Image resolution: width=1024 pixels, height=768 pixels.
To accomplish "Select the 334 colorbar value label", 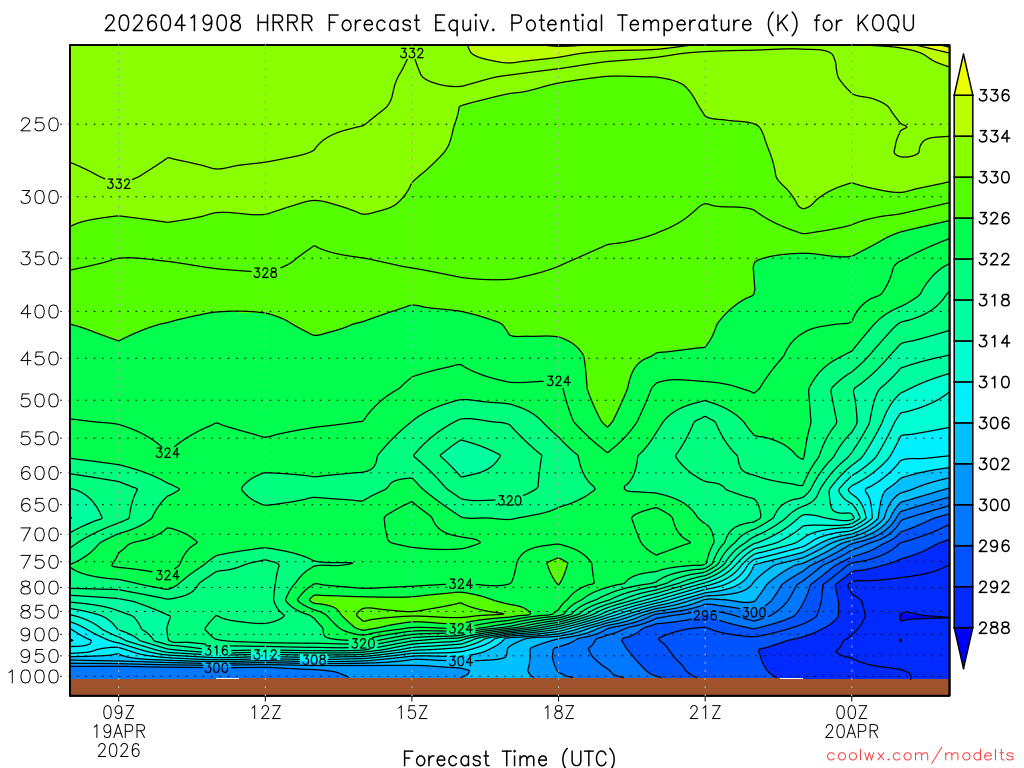I will point(994,136).
